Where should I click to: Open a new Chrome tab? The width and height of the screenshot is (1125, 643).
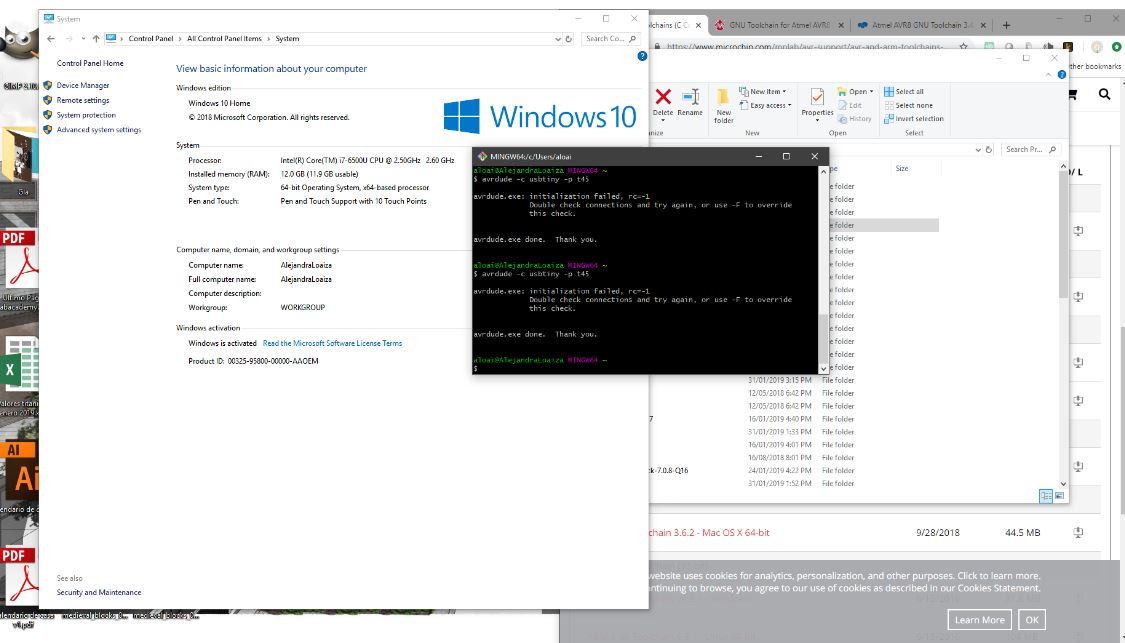click(x=1006, y=25)
